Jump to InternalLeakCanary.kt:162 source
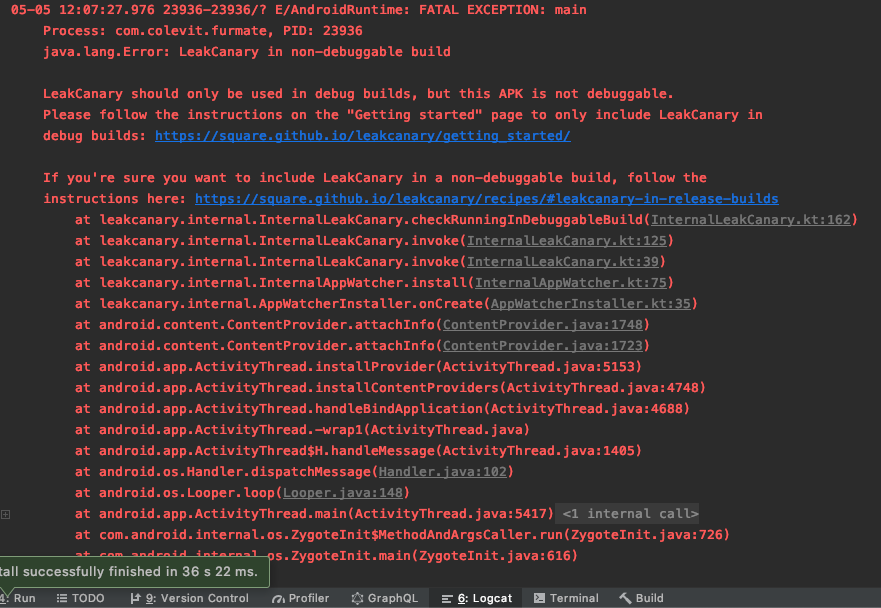 (751, 219)
